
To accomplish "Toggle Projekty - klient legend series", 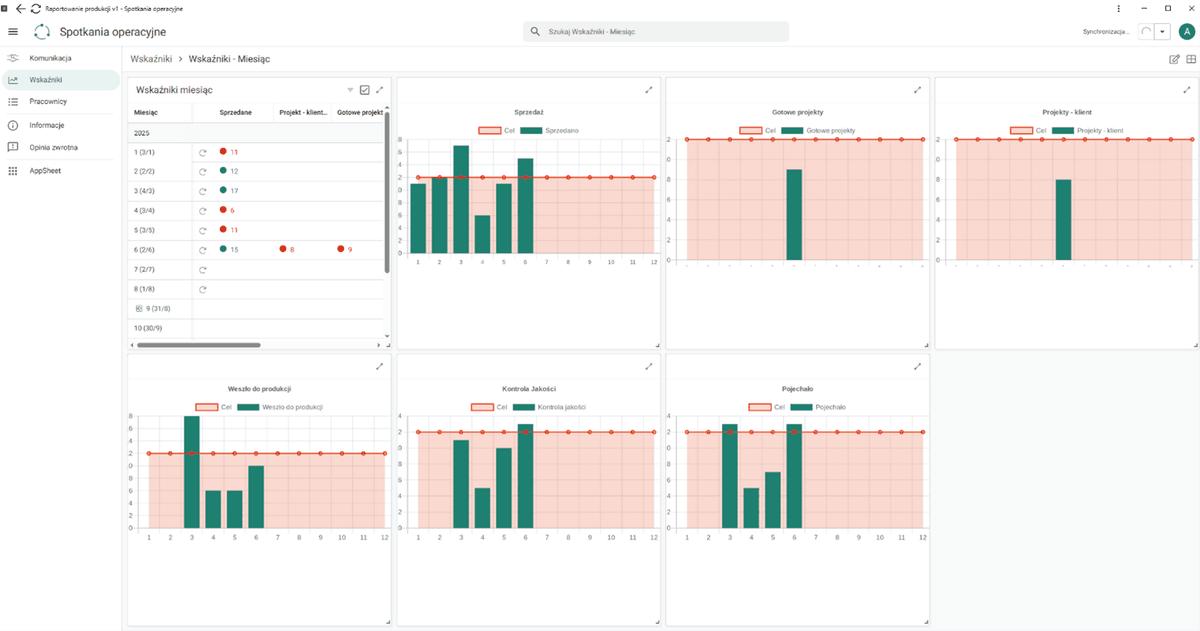I will pyautogui.click(x=1088, y=130).
